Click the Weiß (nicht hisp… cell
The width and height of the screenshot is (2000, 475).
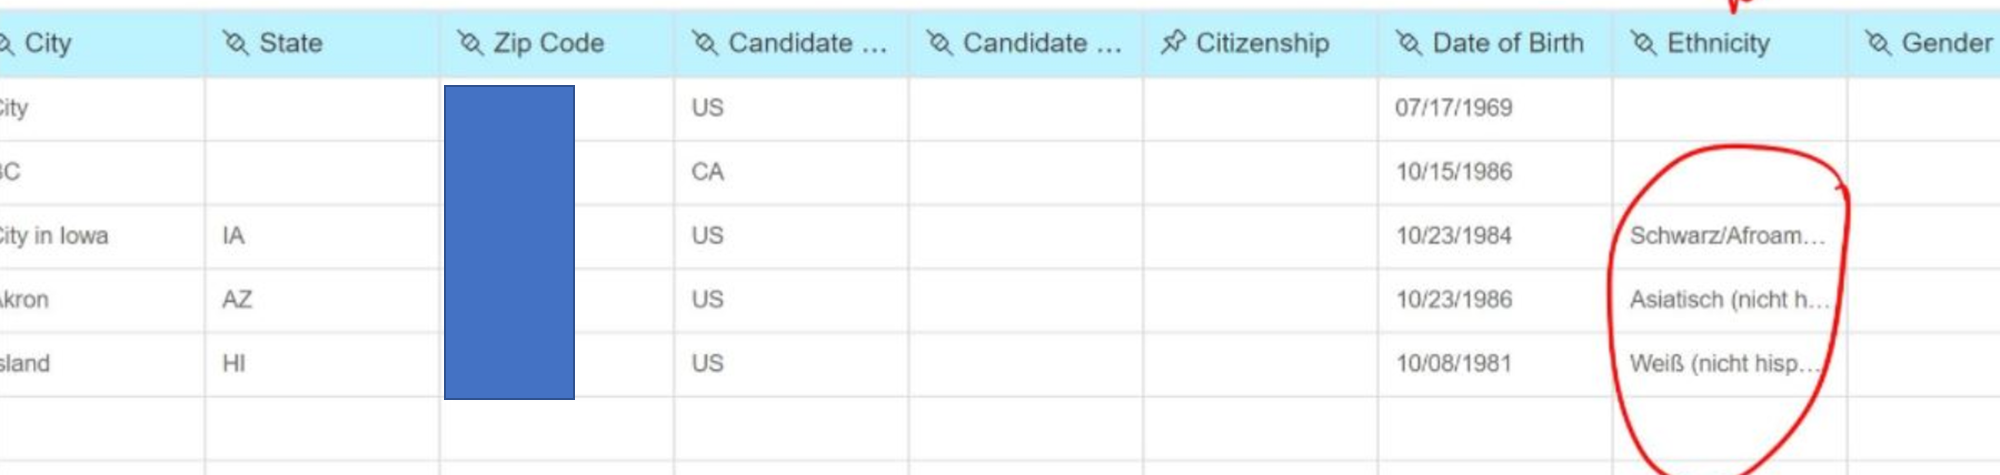1729,364
